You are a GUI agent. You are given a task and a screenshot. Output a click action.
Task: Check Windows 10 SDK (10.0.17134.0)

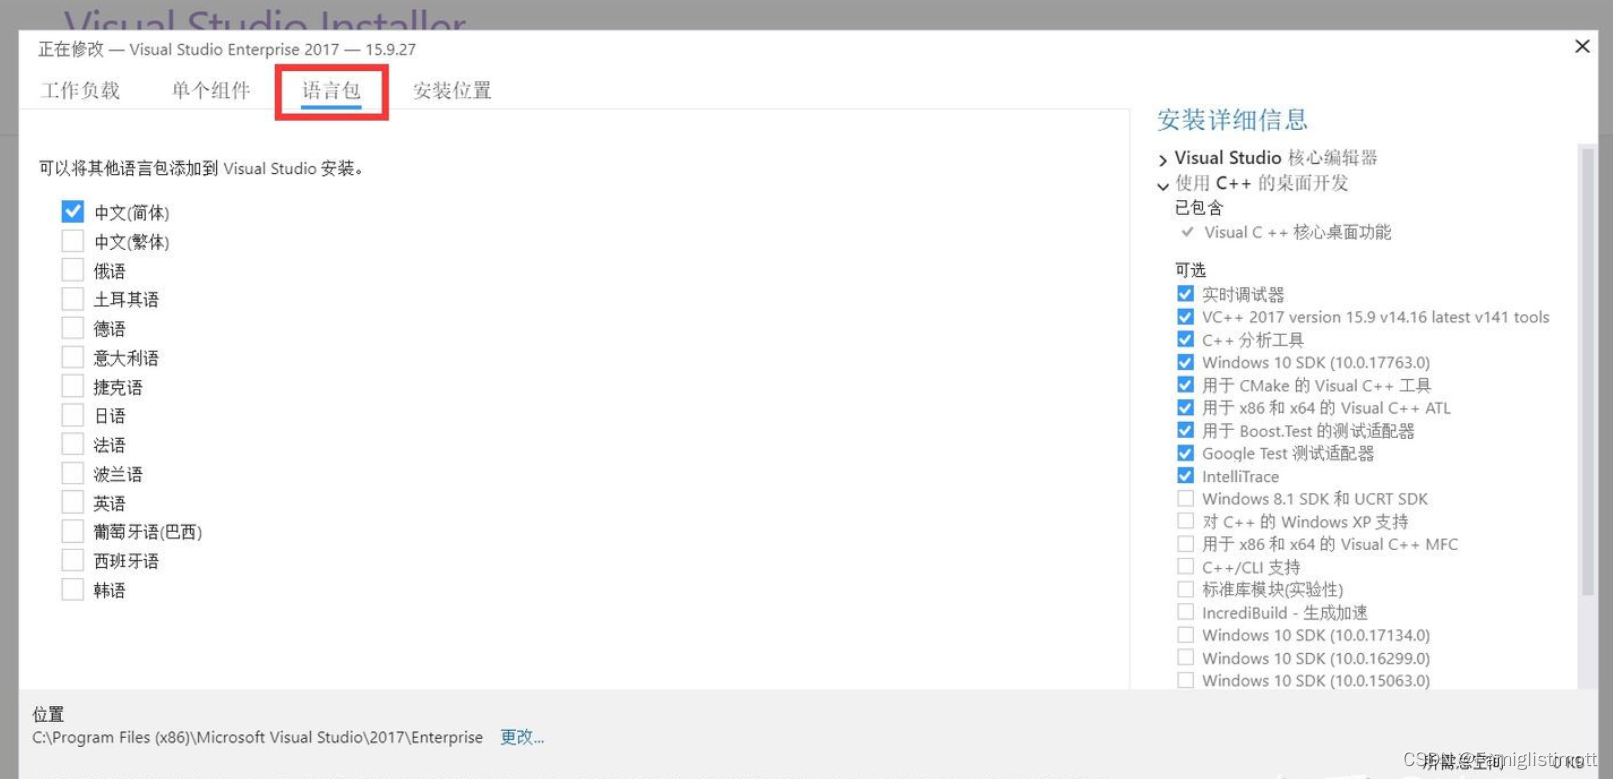(x=1185, y=635)
